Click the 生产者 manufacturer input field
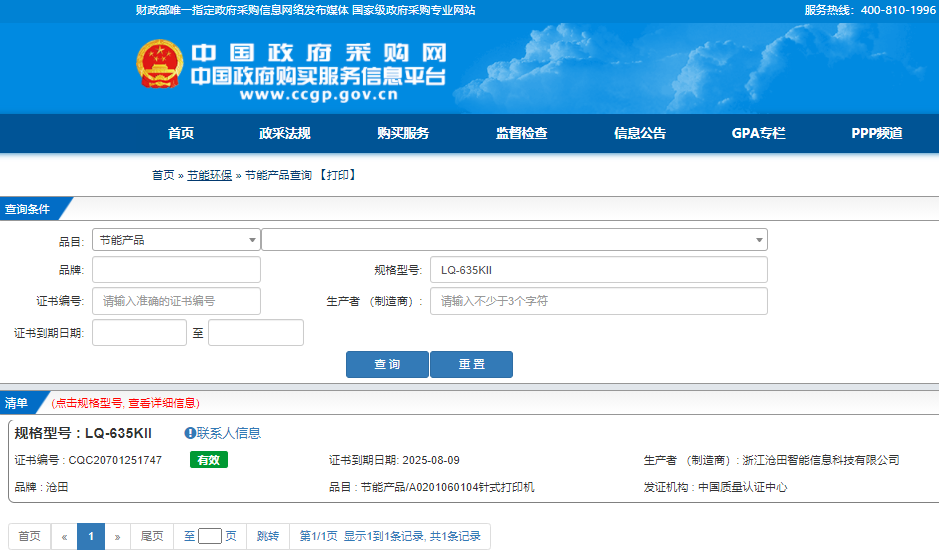The height and width of the screenshot is (552, 939). click(x=598, y=301)
